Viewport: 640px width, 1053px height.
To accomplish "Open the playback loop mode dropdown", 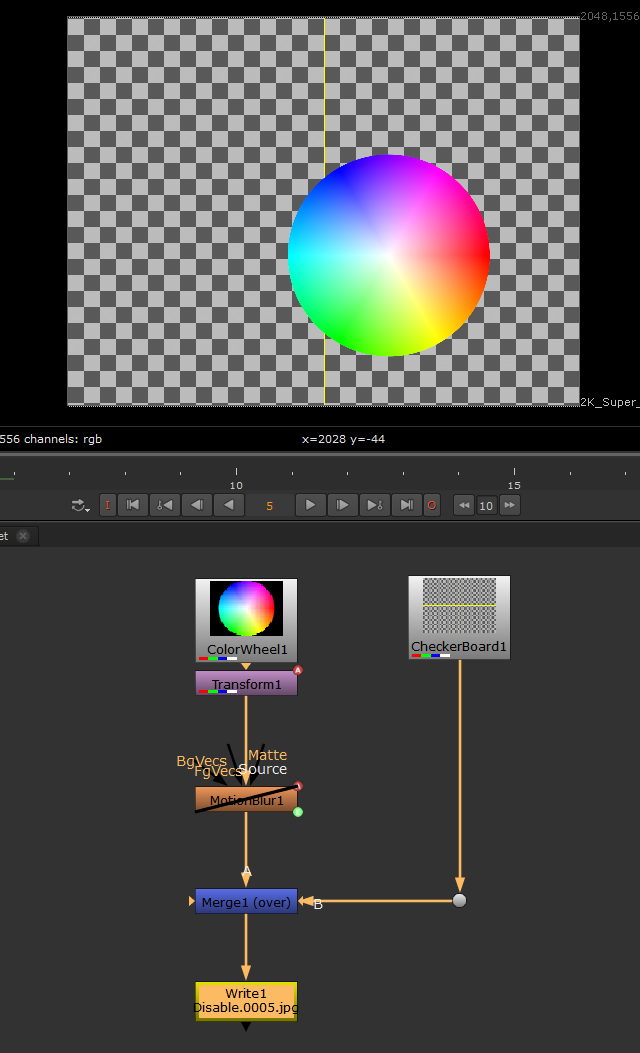I will pyautogui.click(x=81, y=506).
